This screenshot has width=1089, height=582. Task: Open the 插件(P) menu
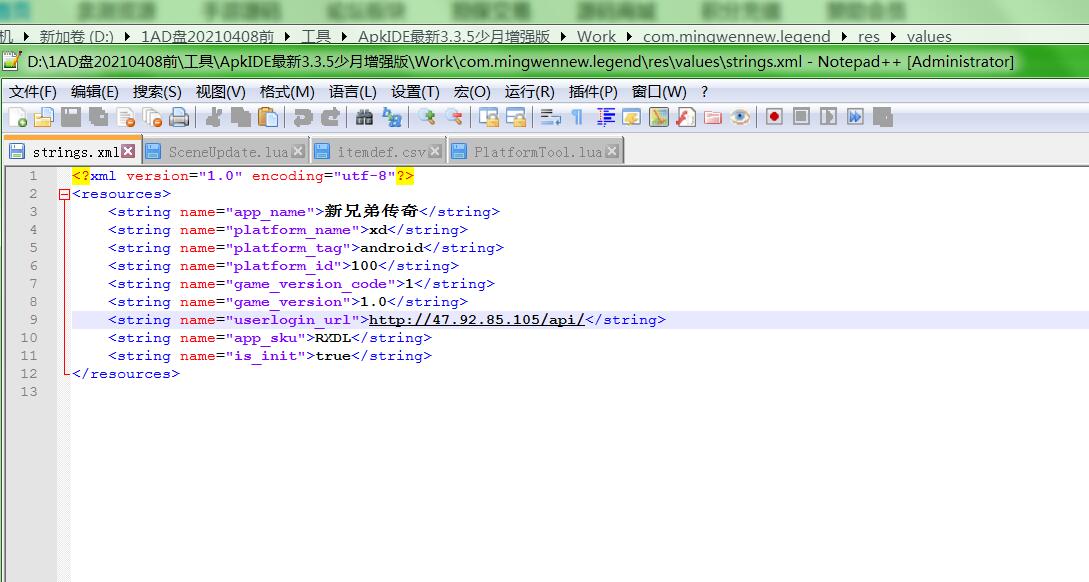click(x=592, y=91)
